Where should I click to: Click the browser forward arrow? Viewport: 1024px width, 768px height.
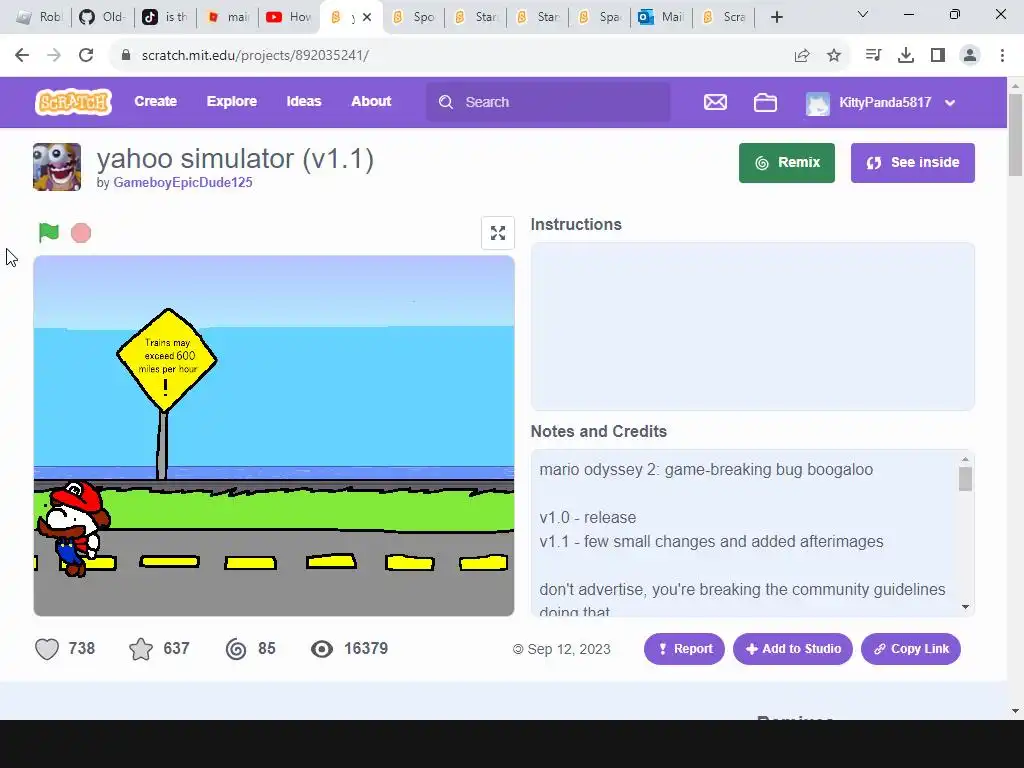[54, 55]
